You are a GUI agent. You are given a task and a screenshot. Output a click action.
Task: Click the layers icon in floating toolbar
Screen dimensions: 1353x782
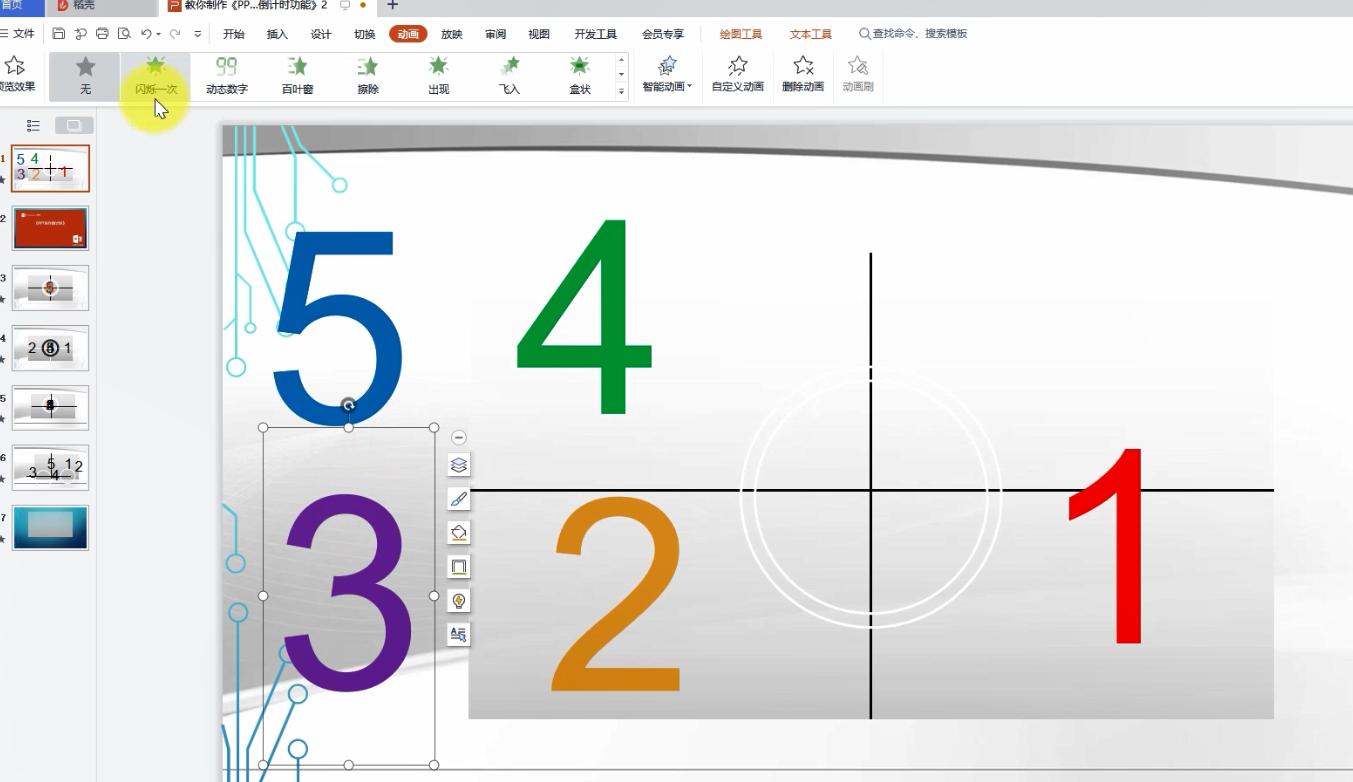[x=459, y=465]
